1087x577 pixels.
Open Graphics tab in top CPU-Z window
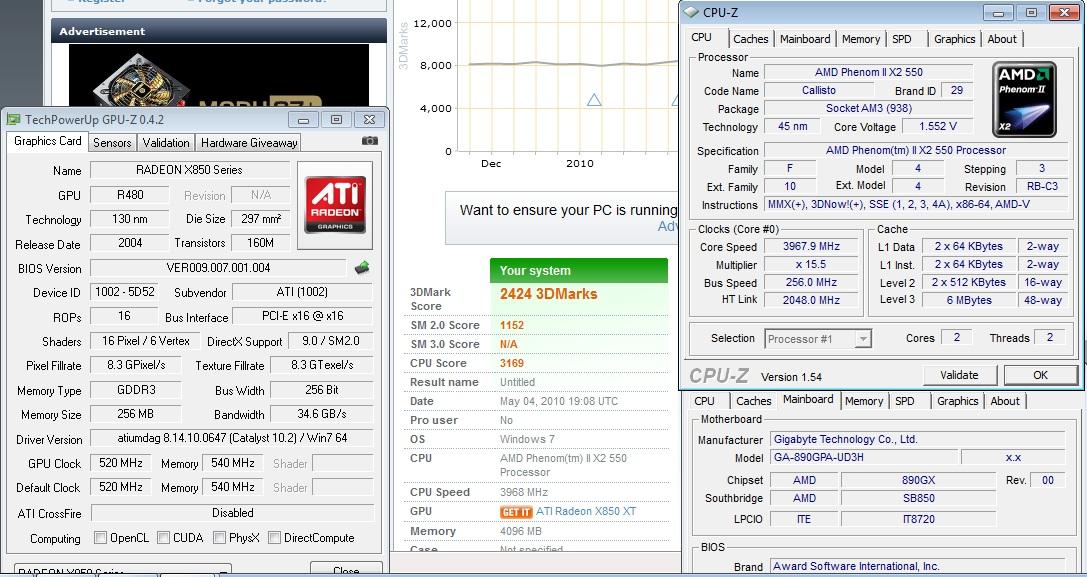(955, 39)
